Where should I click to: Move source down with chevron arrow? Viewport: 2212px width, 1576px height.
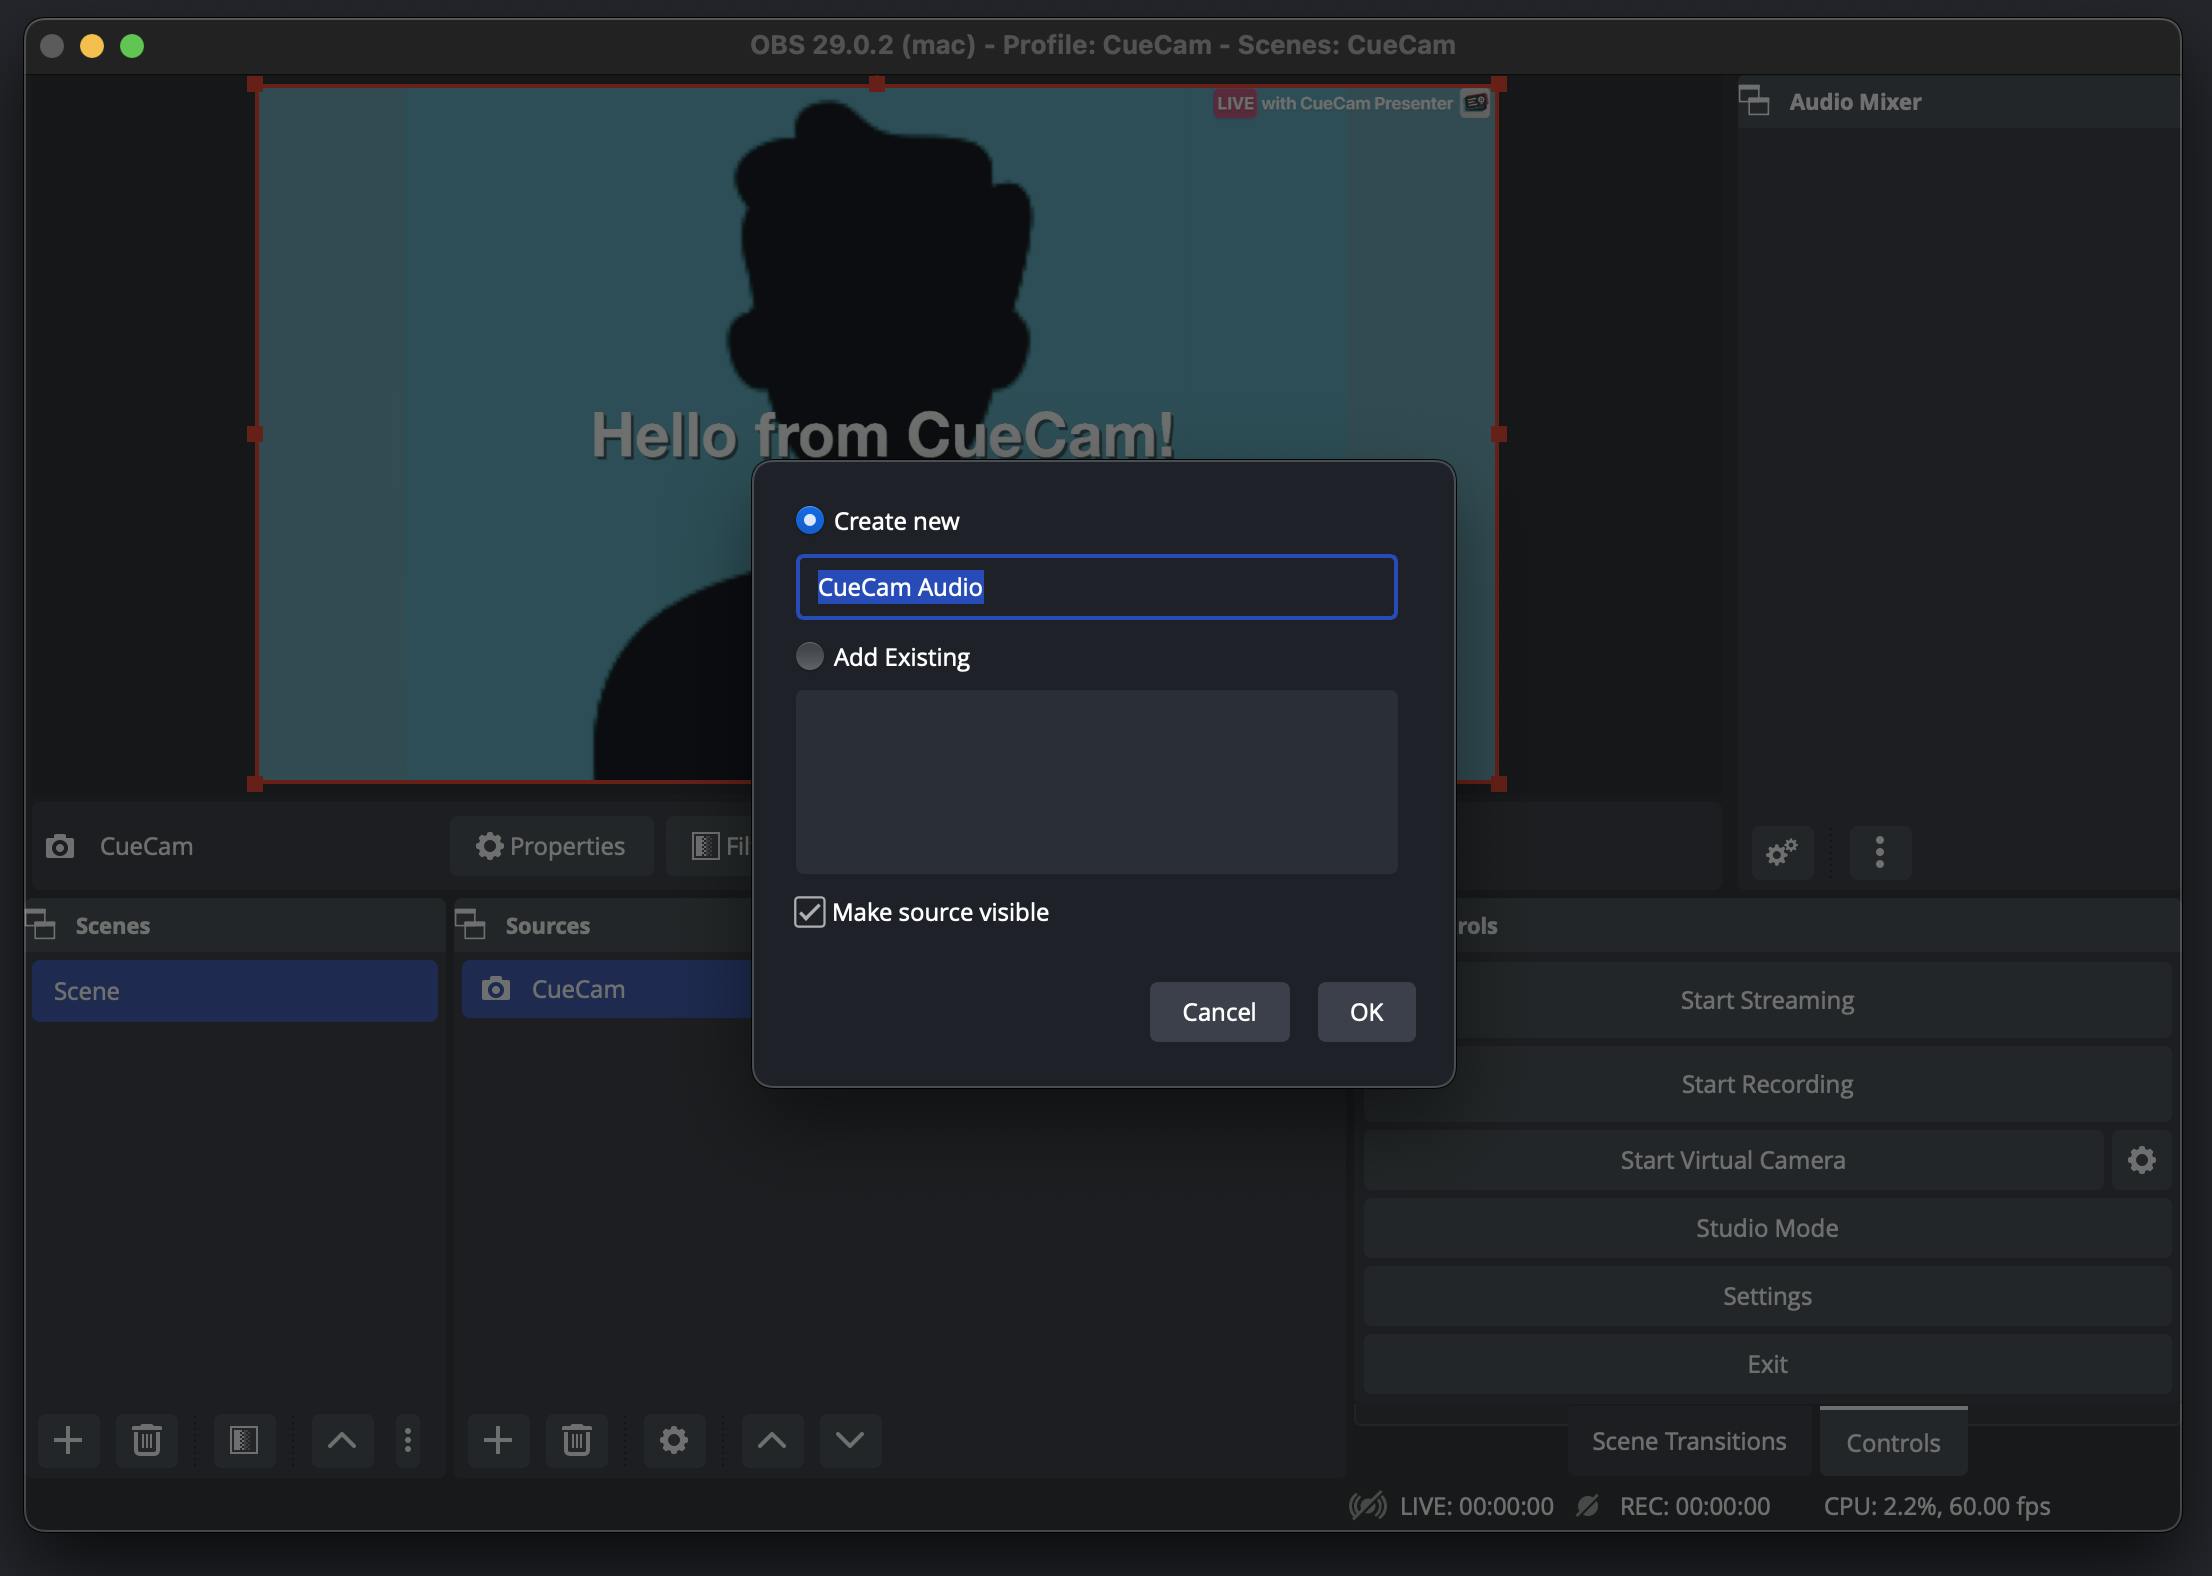(x=850, y=1440)
